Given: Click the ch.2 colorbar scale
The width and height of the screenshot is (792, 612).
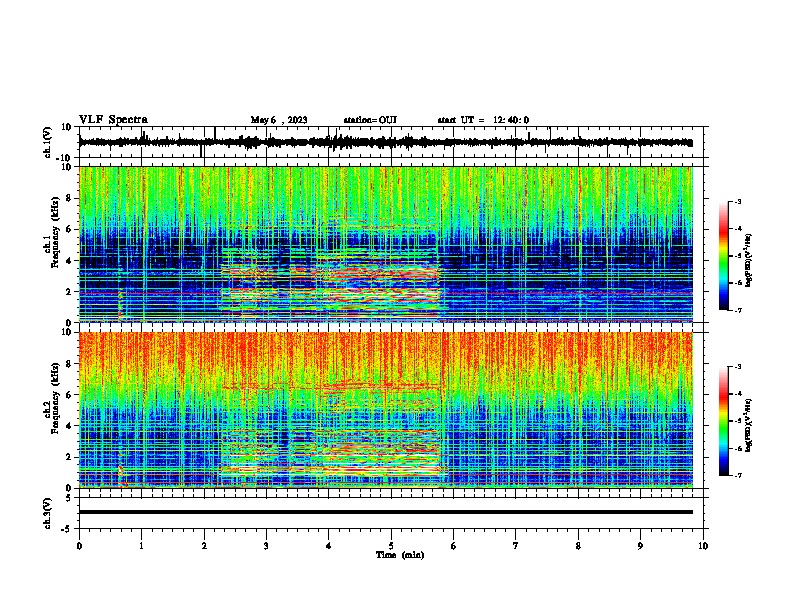Looking at the screenshot, I should pos(724,421).
